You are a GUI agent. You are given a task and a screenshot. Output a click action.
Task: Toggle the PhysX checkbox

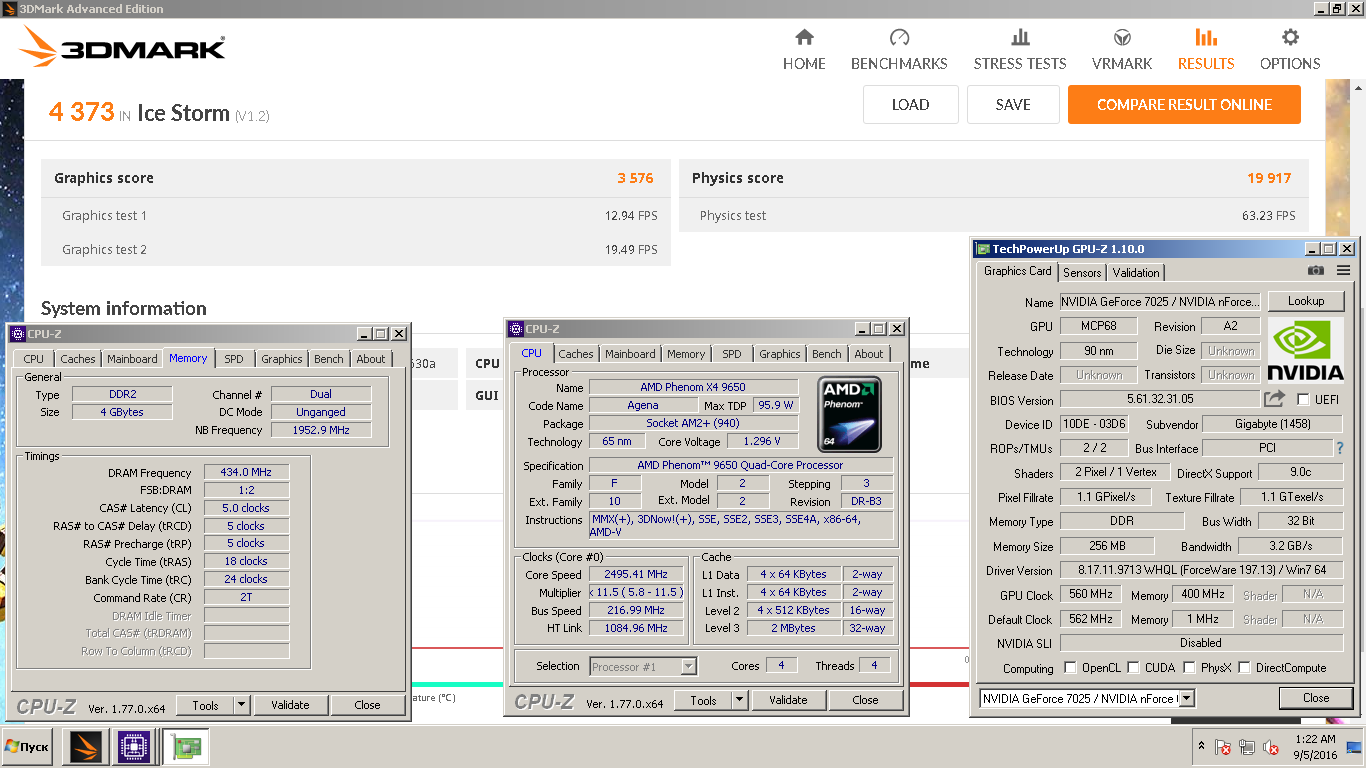tap(1189, 667)
